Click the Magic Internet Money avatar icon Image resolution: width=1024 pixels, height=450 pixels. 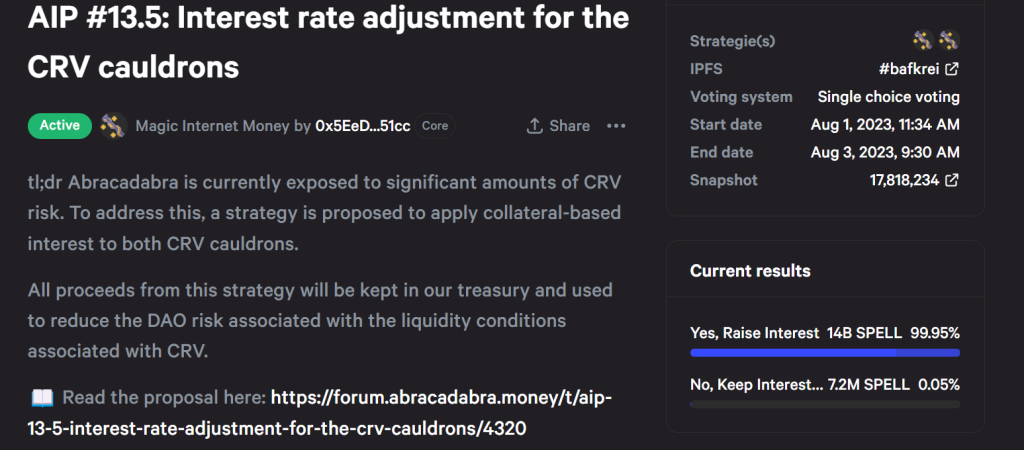pos(113,126)
